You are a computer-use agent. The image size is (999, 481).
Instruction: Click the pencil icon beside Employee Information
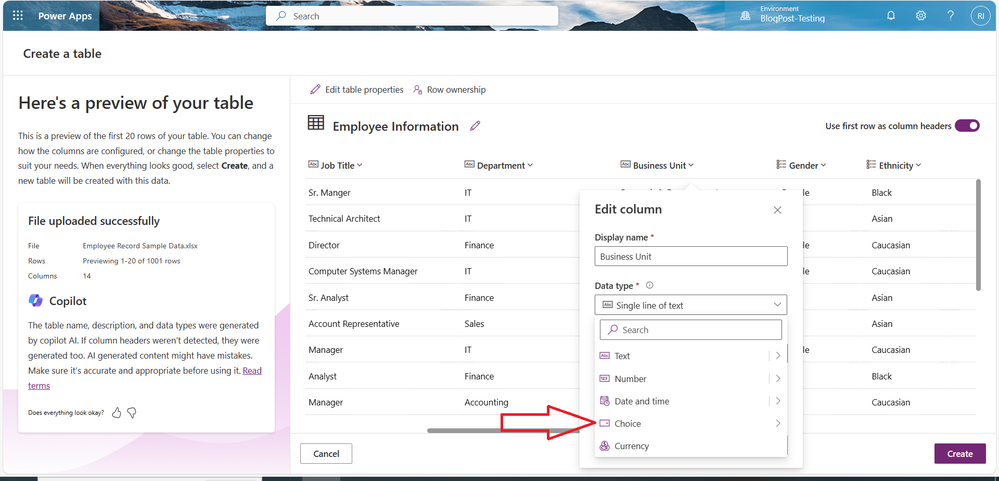pos(475,126)
